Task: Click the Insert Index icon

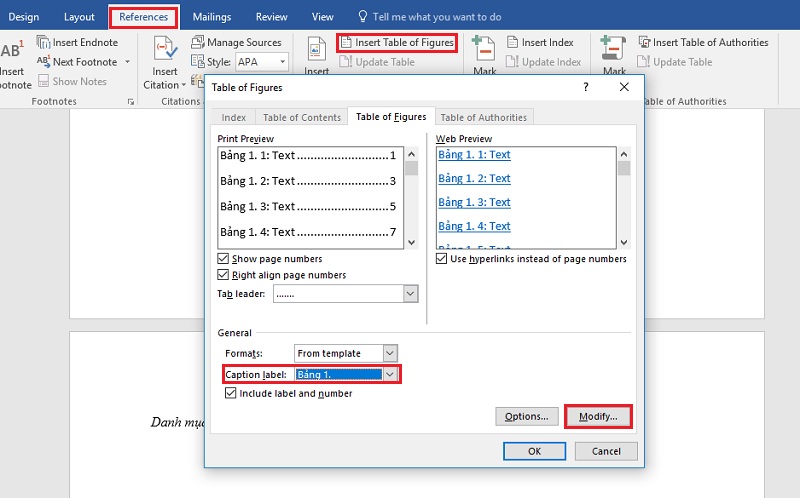Action: point(512,42)
